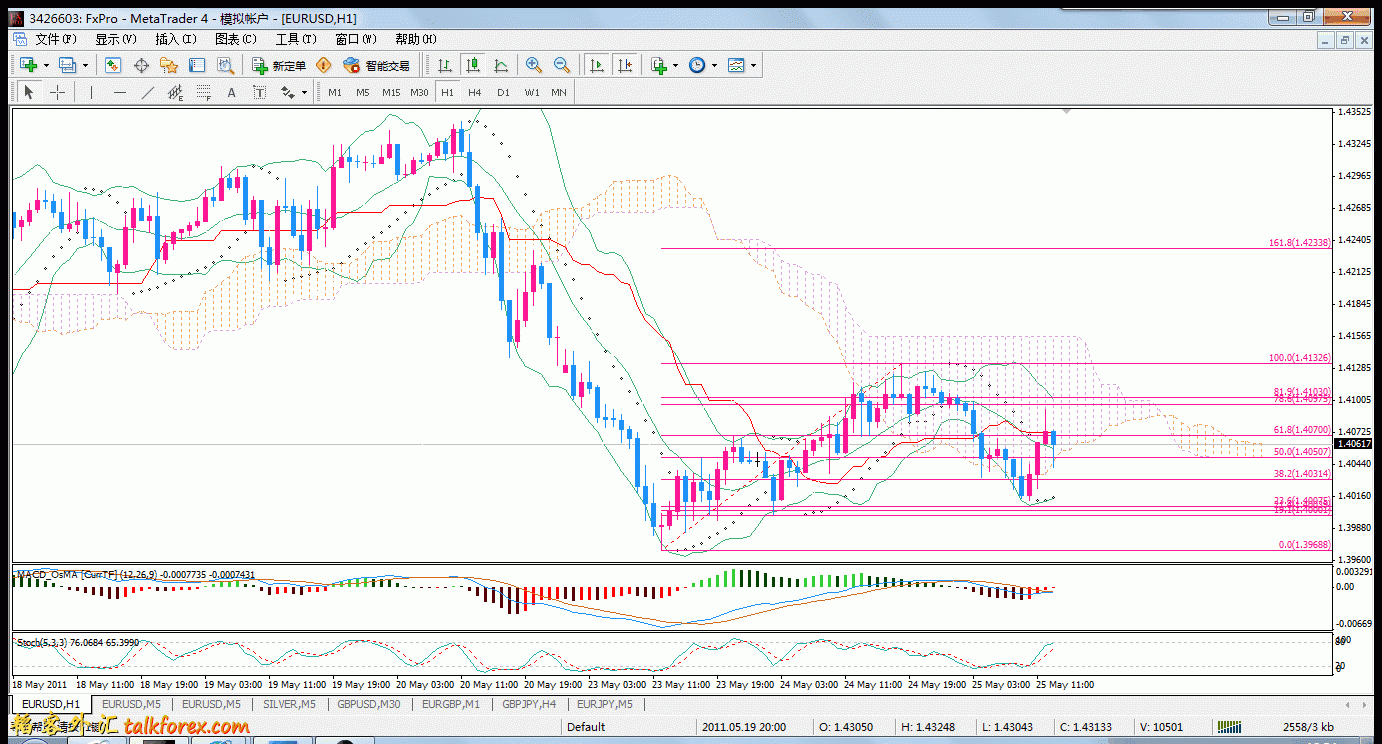Activate the crosshair cursor
Screen dimensions: 1382x744
click(x=57, y=92)
